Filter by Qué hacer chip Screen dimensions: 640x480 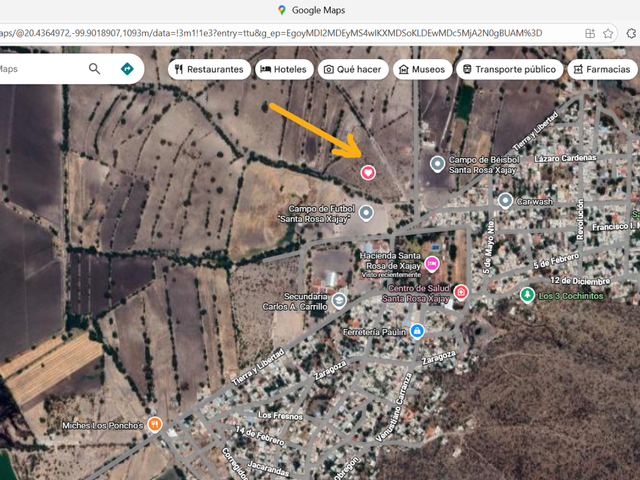click(x=353, y=69)
